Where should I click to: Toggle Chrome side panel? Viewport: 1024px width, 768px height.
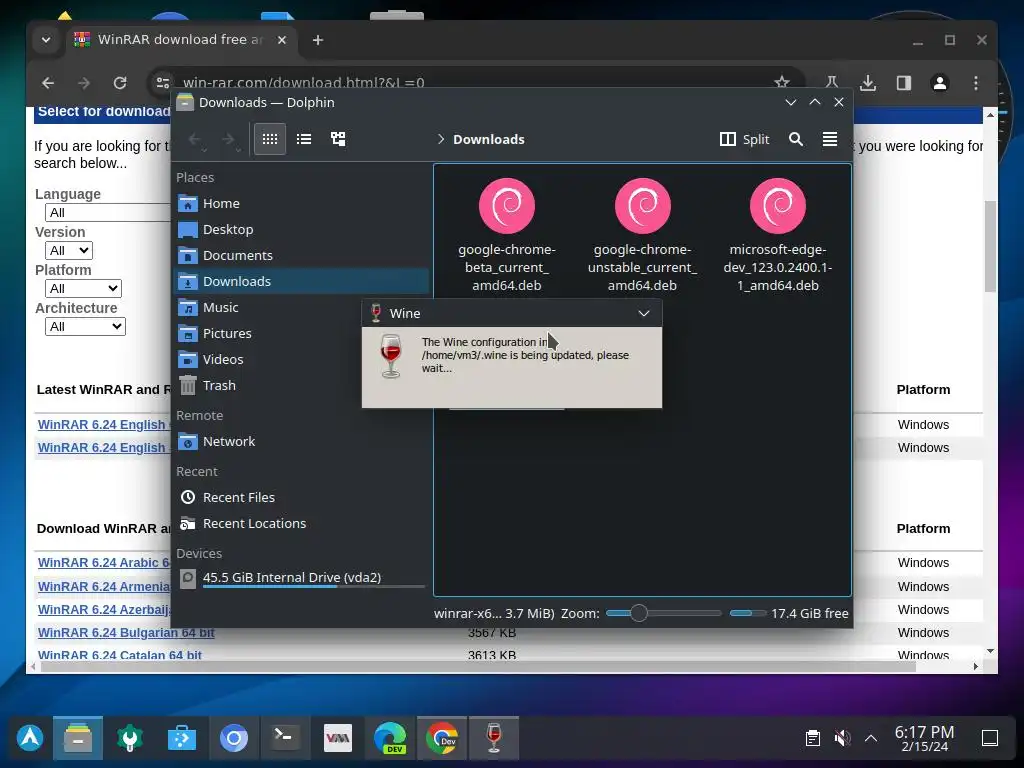pyautogui.click(x=904, y=83)
